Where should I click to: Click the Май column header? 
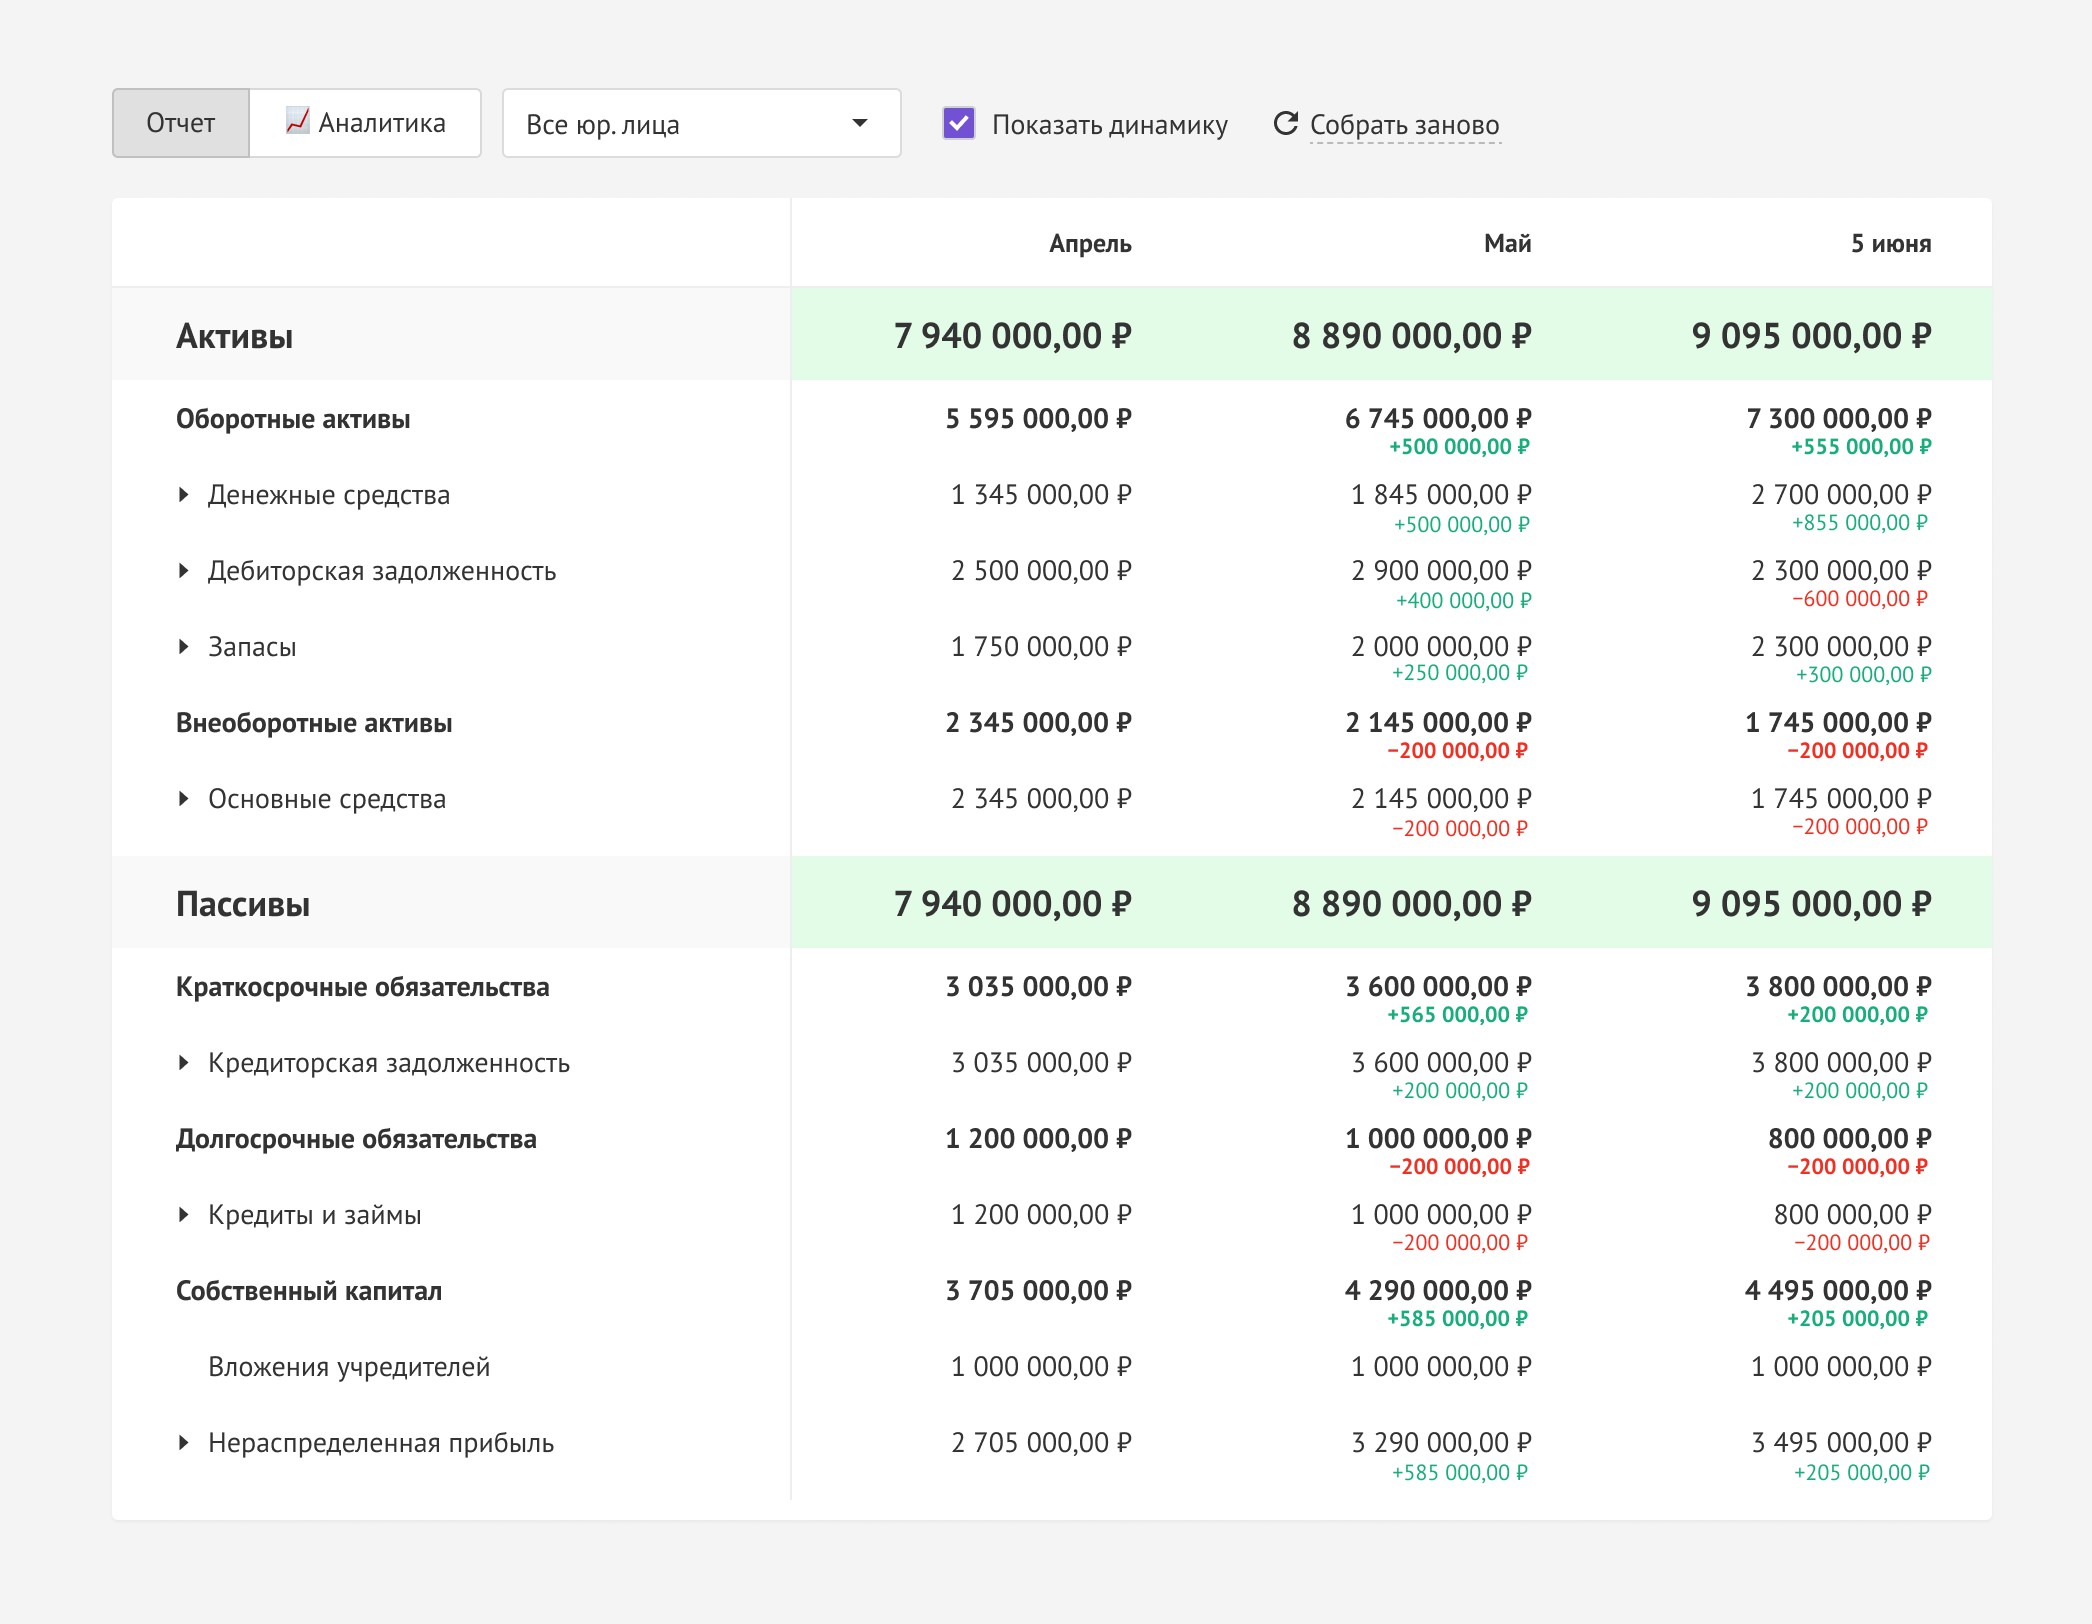click(1507, 244)
